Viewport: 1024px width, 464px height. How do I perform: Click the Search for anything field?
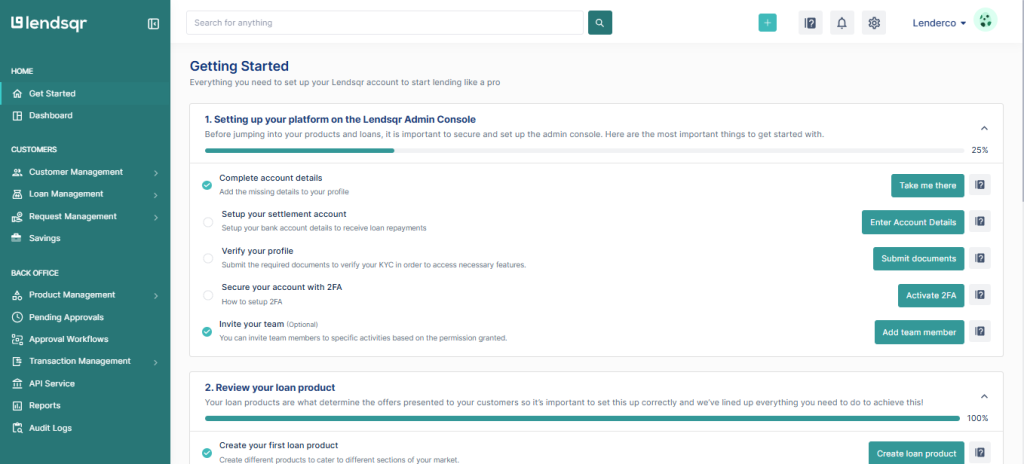(385, 23)
